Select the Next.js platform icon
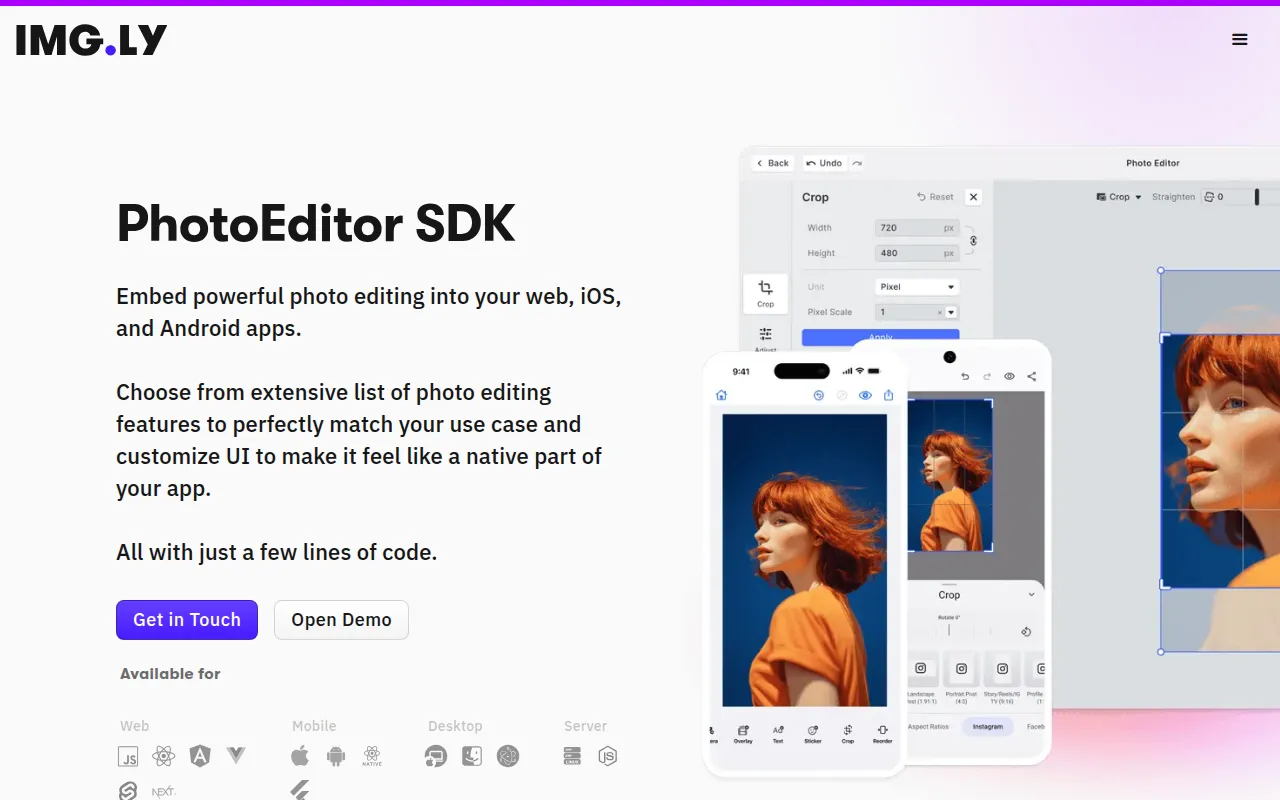1280x800 pixels. [x=163, y=792]
